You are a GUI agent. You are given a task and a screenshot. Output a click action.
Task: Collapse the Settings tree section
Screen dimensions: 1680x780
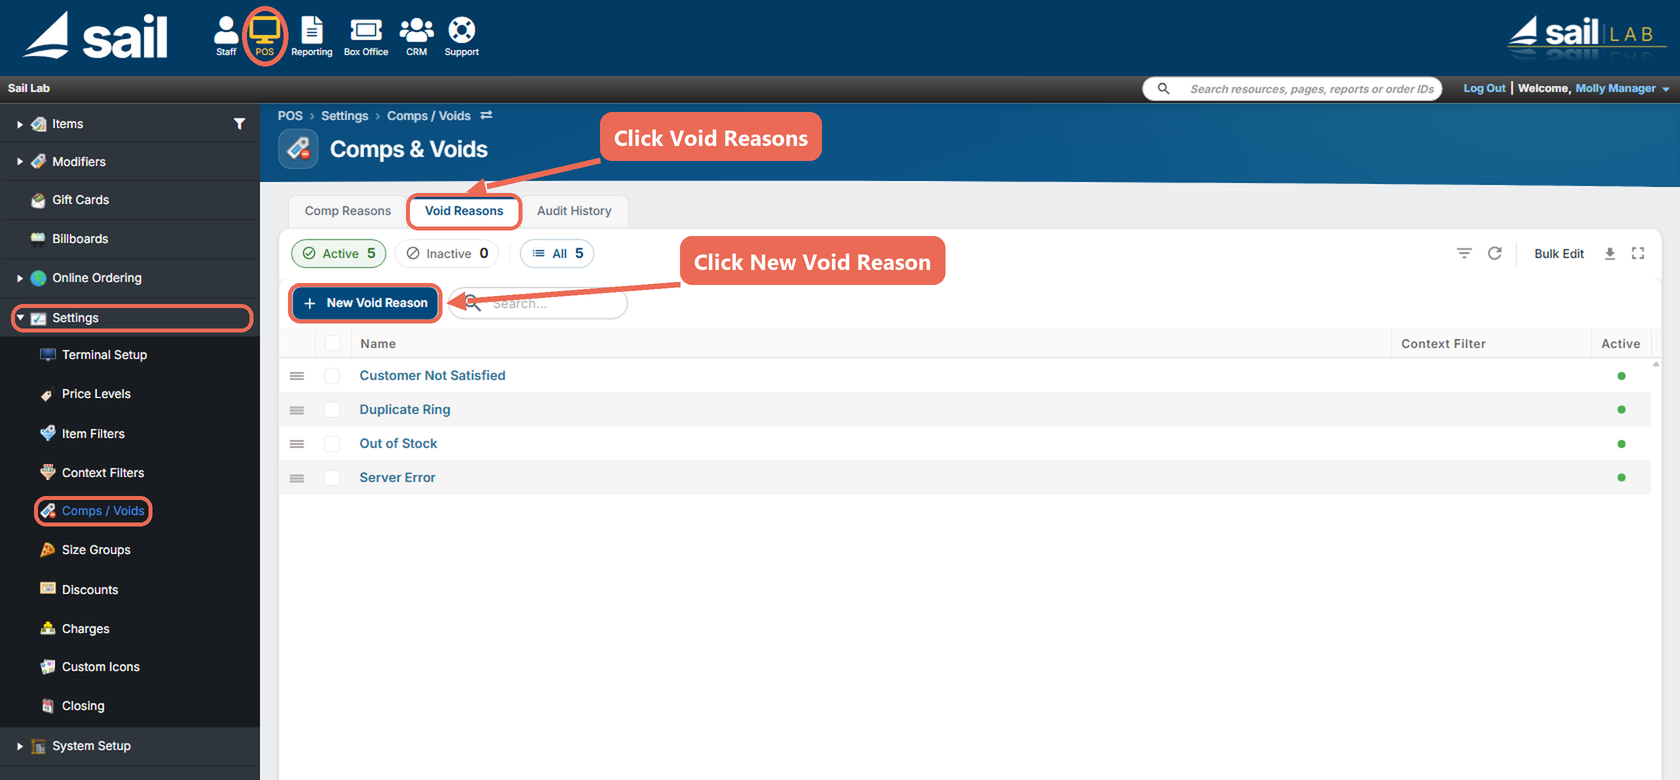(19, 318)
